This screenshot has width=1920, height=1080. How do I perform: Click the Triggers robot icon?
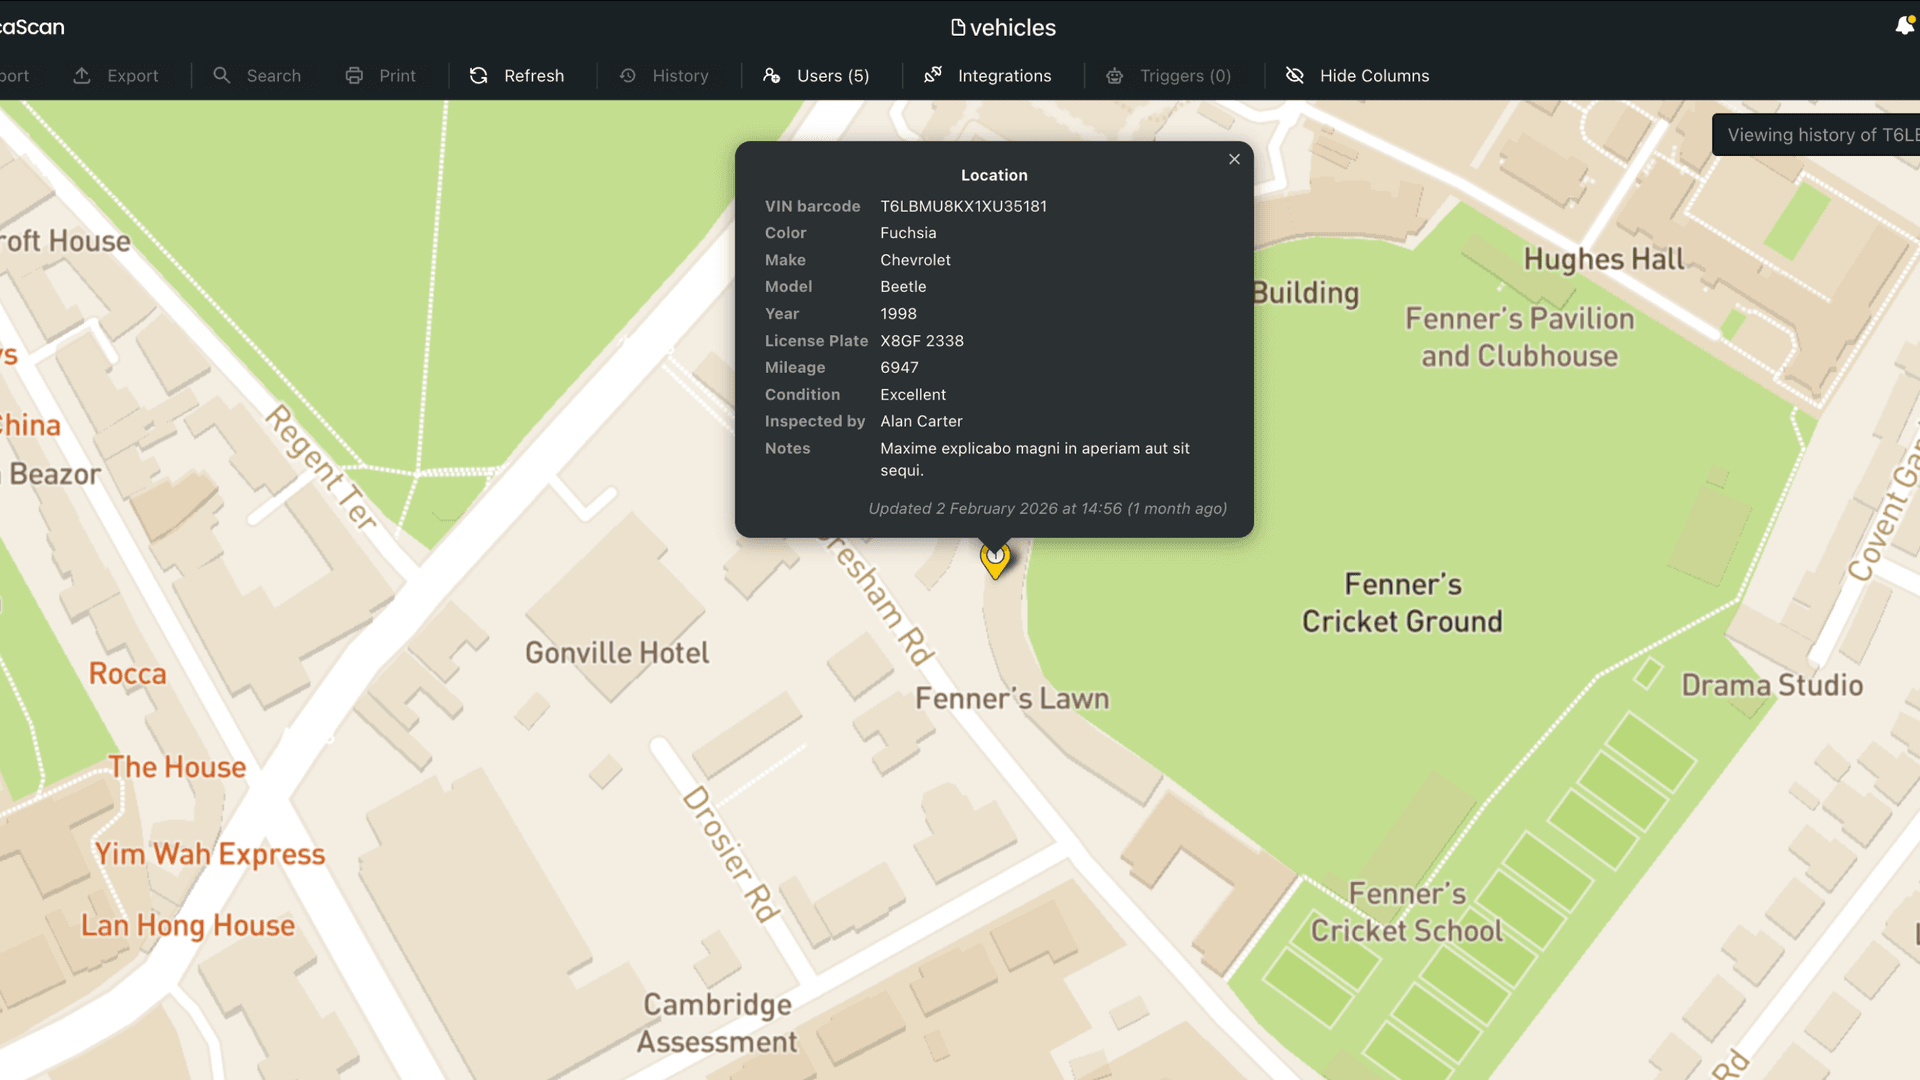coord(1114,75)
